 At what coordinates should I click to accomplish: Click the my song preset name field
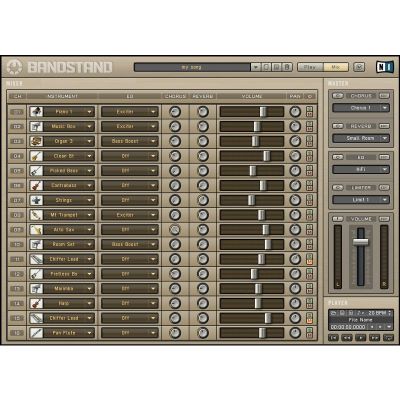click(x=192, y=67)
